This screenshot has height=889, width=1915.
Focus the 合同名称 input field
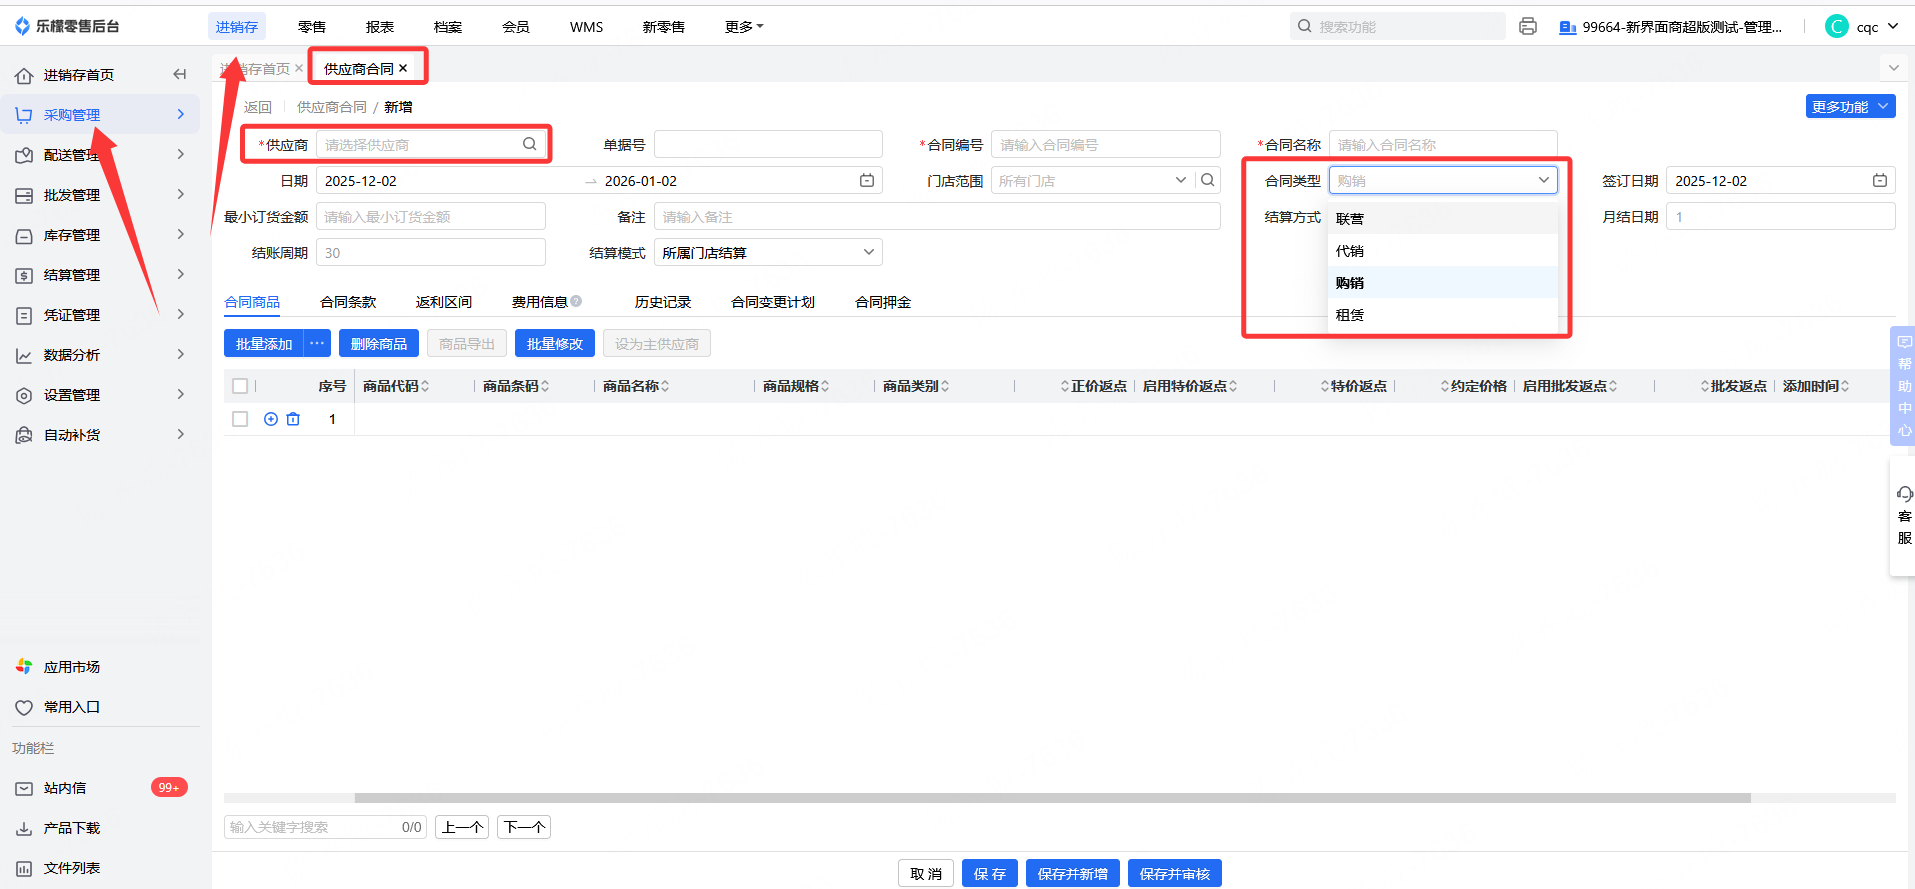(1443, 145)
